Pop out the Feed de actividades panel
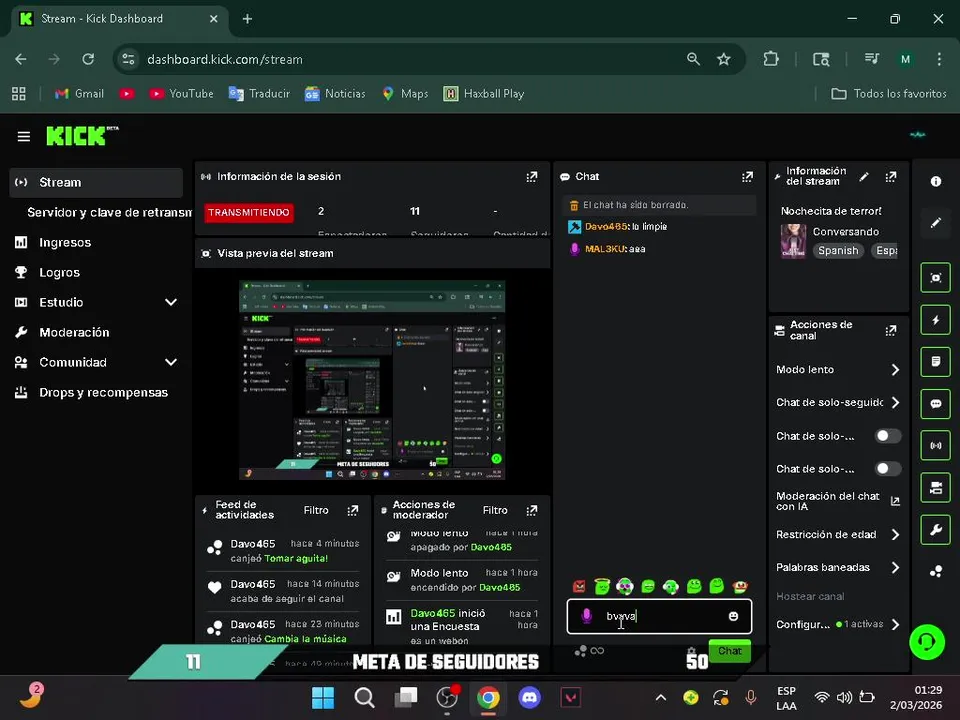Viewport: 960px width, 720px height. pyautogui.click(x=353, y=511)
